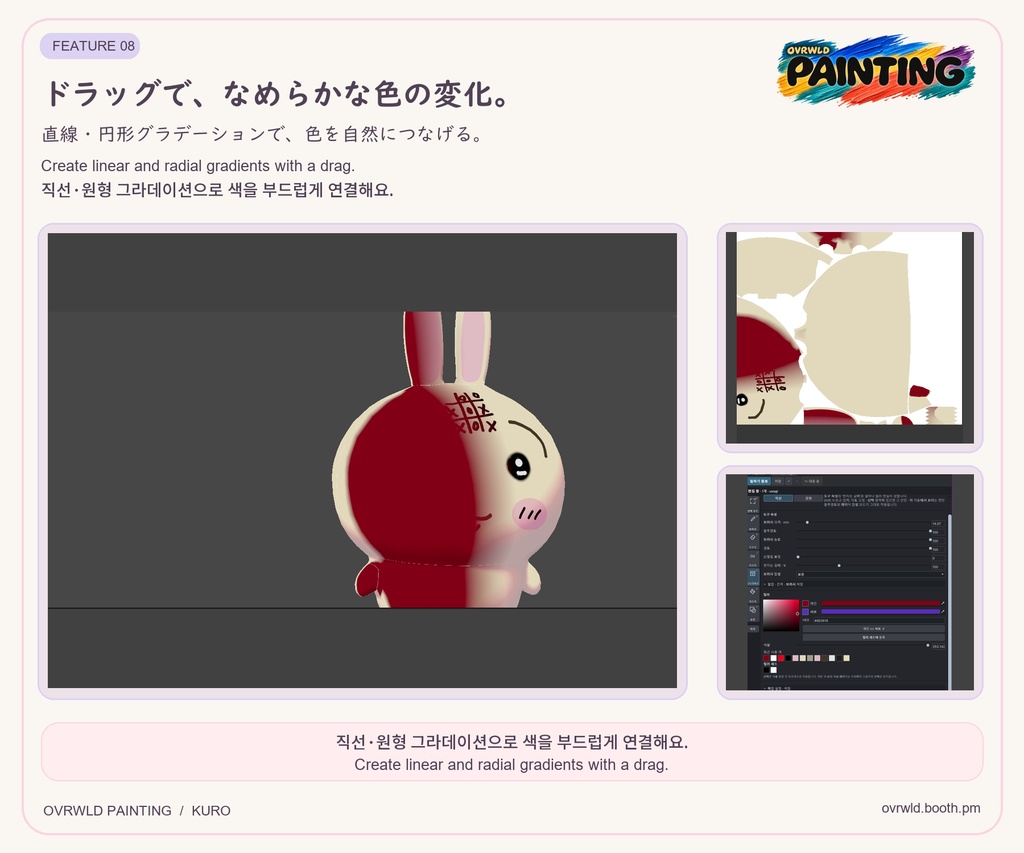The width and height of the screenshot is (1024, 853).
Task: Select the fill bucket tool below gradient
Action: click(x=753, y=592)
